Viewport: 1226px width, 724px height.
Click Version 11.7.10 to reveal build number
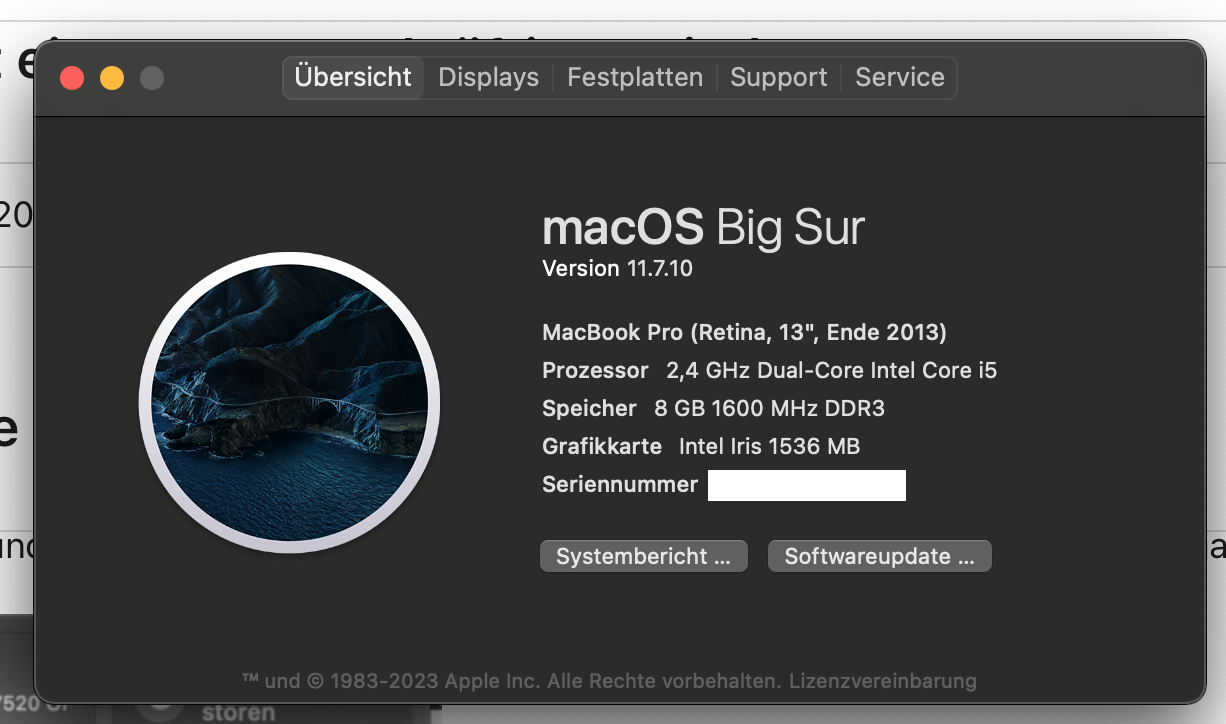point(617,268)
